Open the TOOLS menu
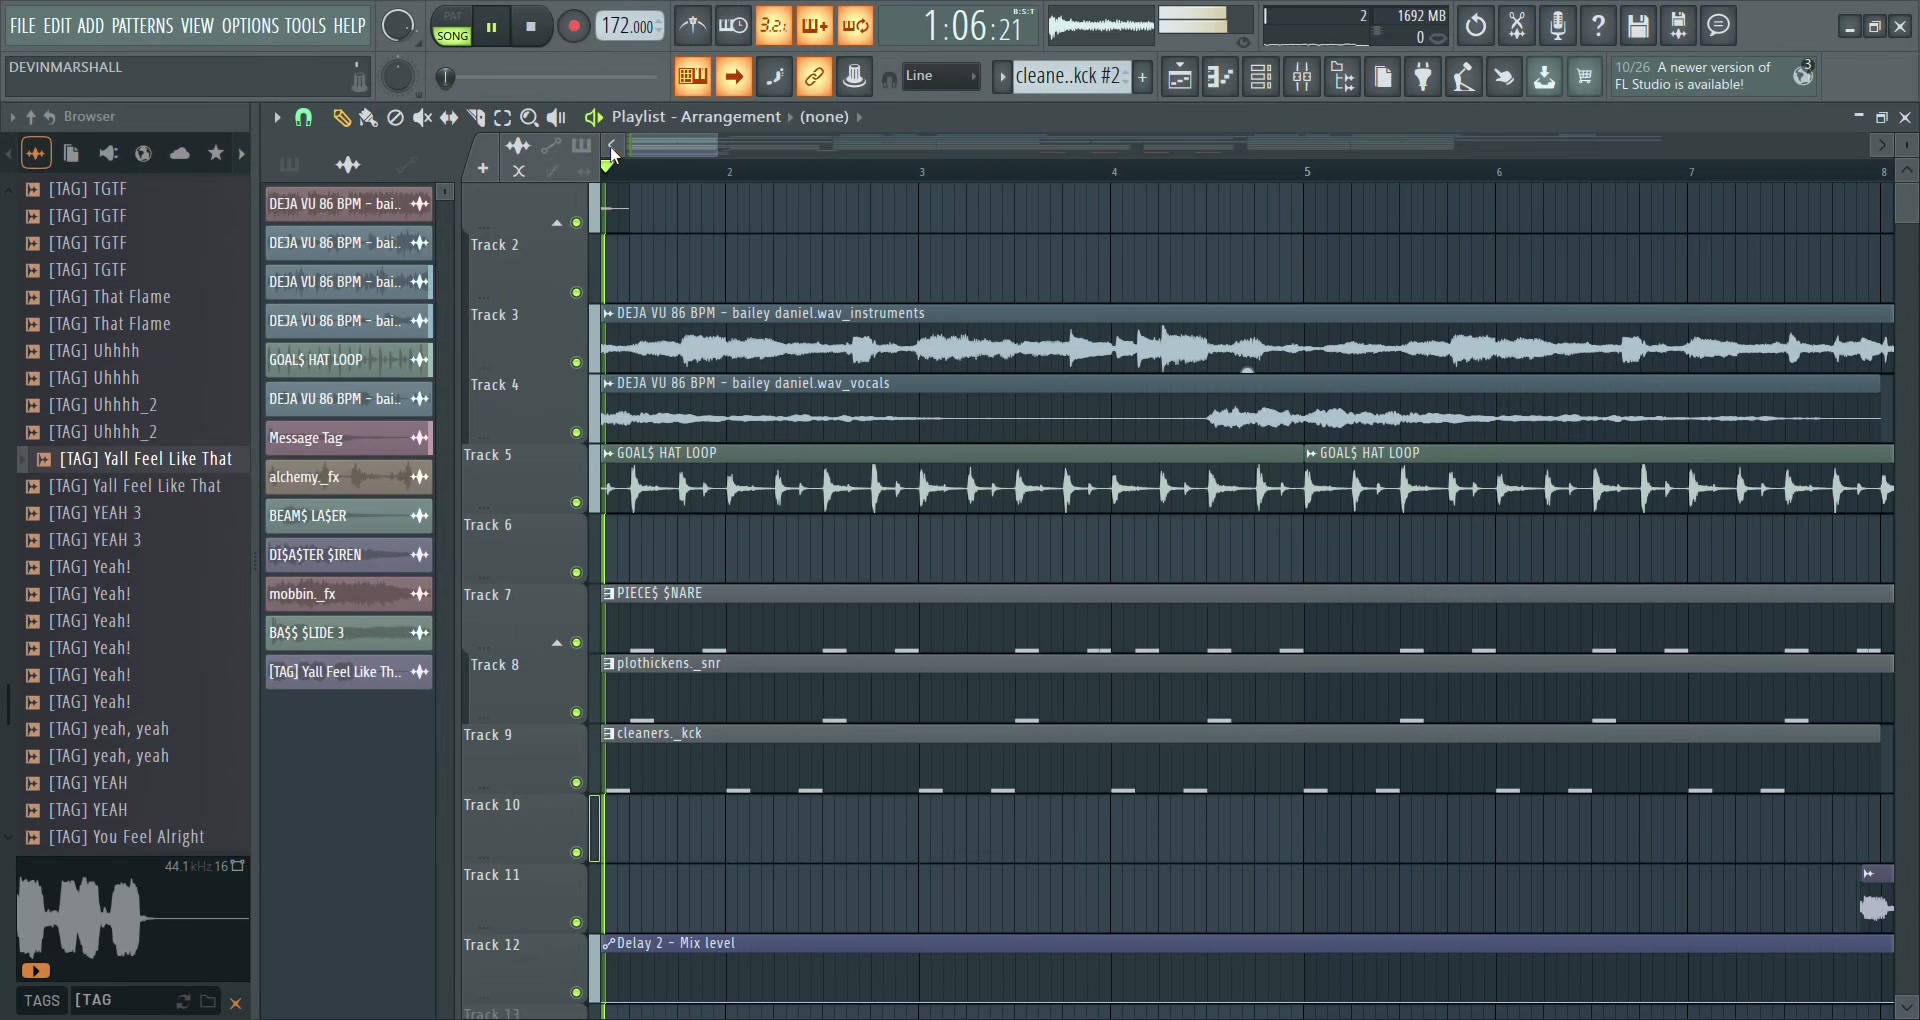 point(306,26)
